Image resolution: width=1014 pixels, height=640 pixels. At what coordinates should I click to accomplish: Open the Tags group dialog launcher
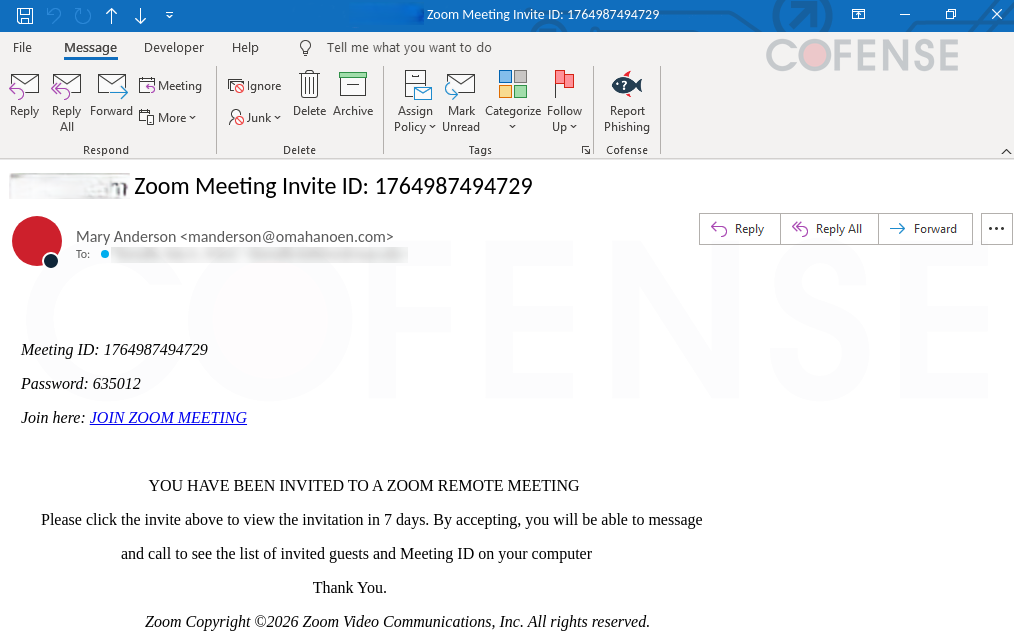pos(586,150)
